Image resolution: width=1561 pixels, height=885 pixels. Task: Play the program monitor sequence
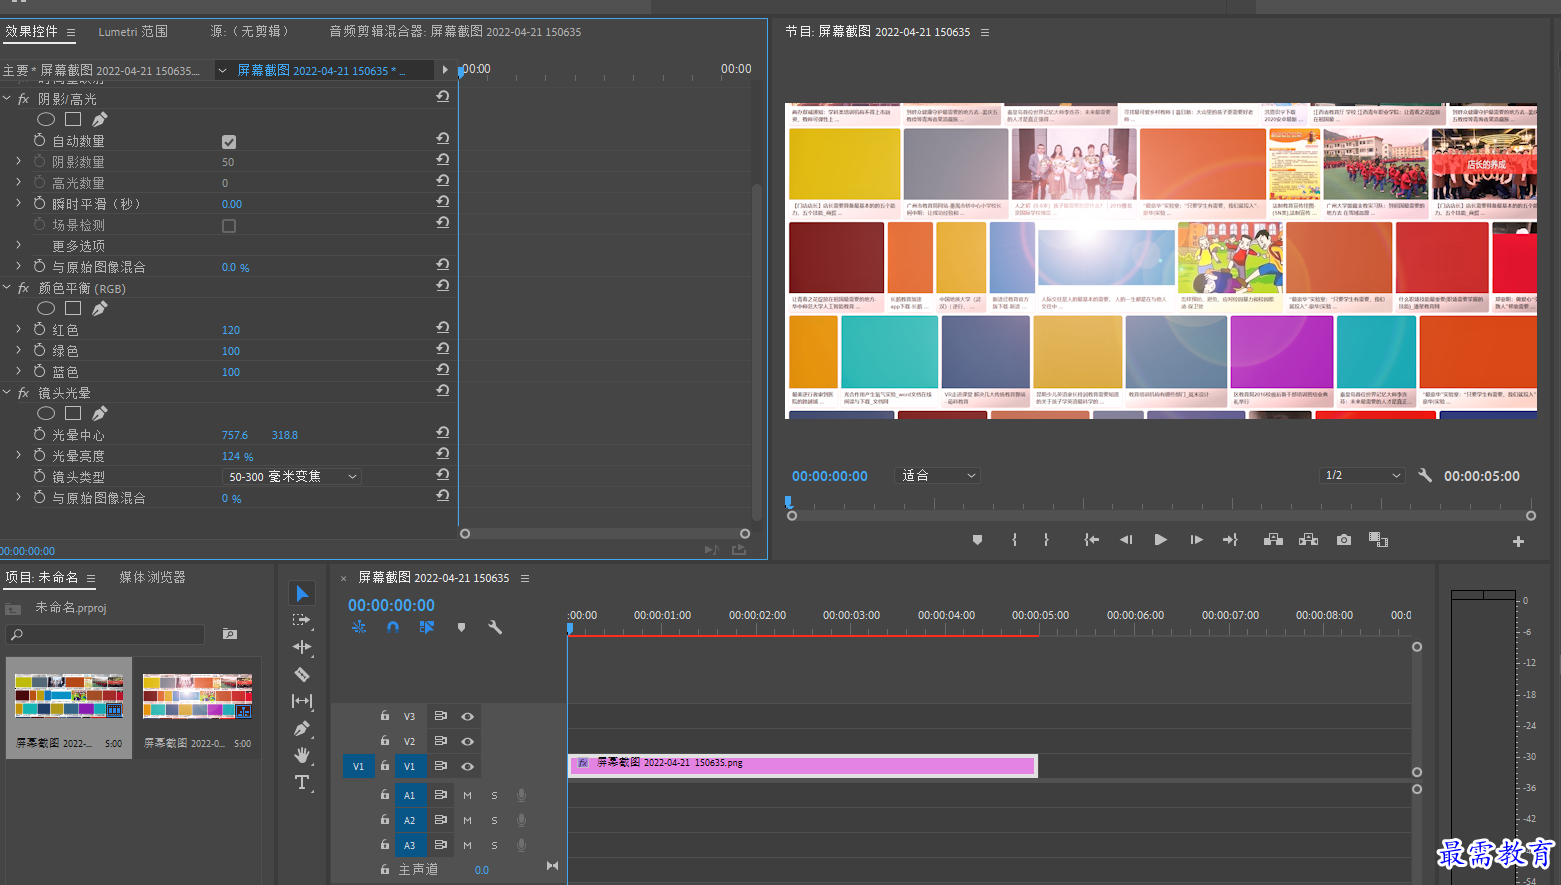[x=1160, y=540]
